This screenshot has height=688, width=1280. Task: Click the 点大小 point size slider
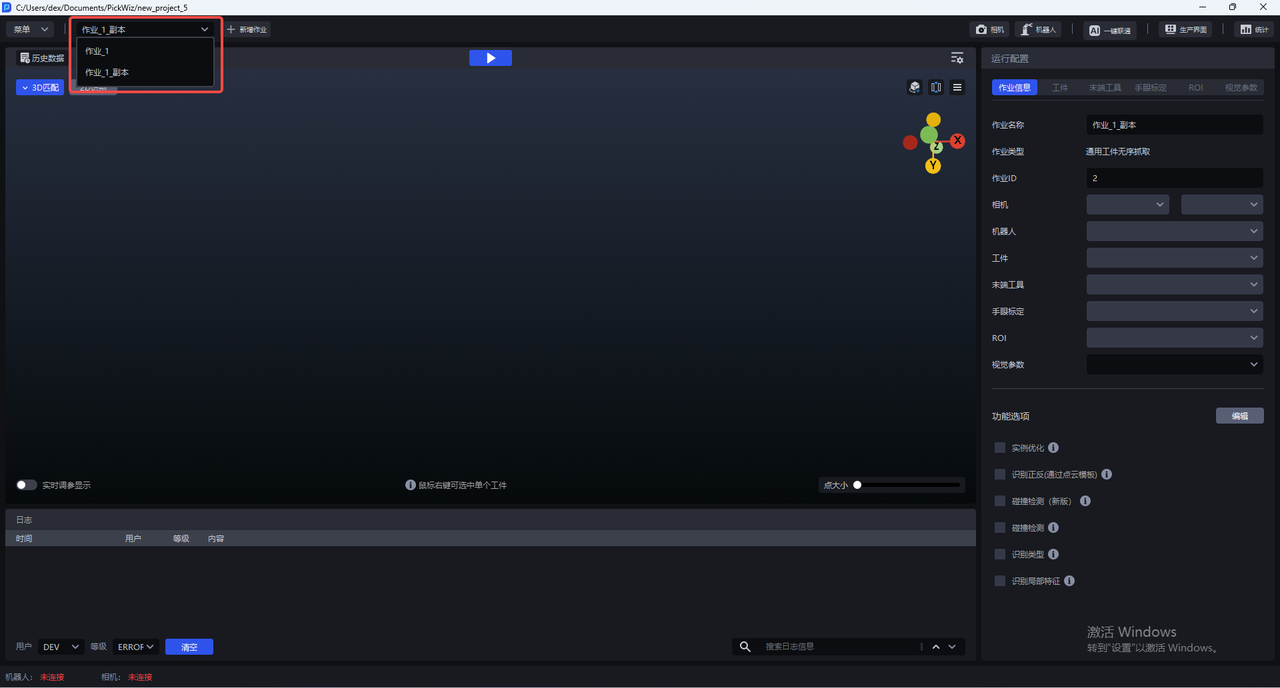click(906, 485)
